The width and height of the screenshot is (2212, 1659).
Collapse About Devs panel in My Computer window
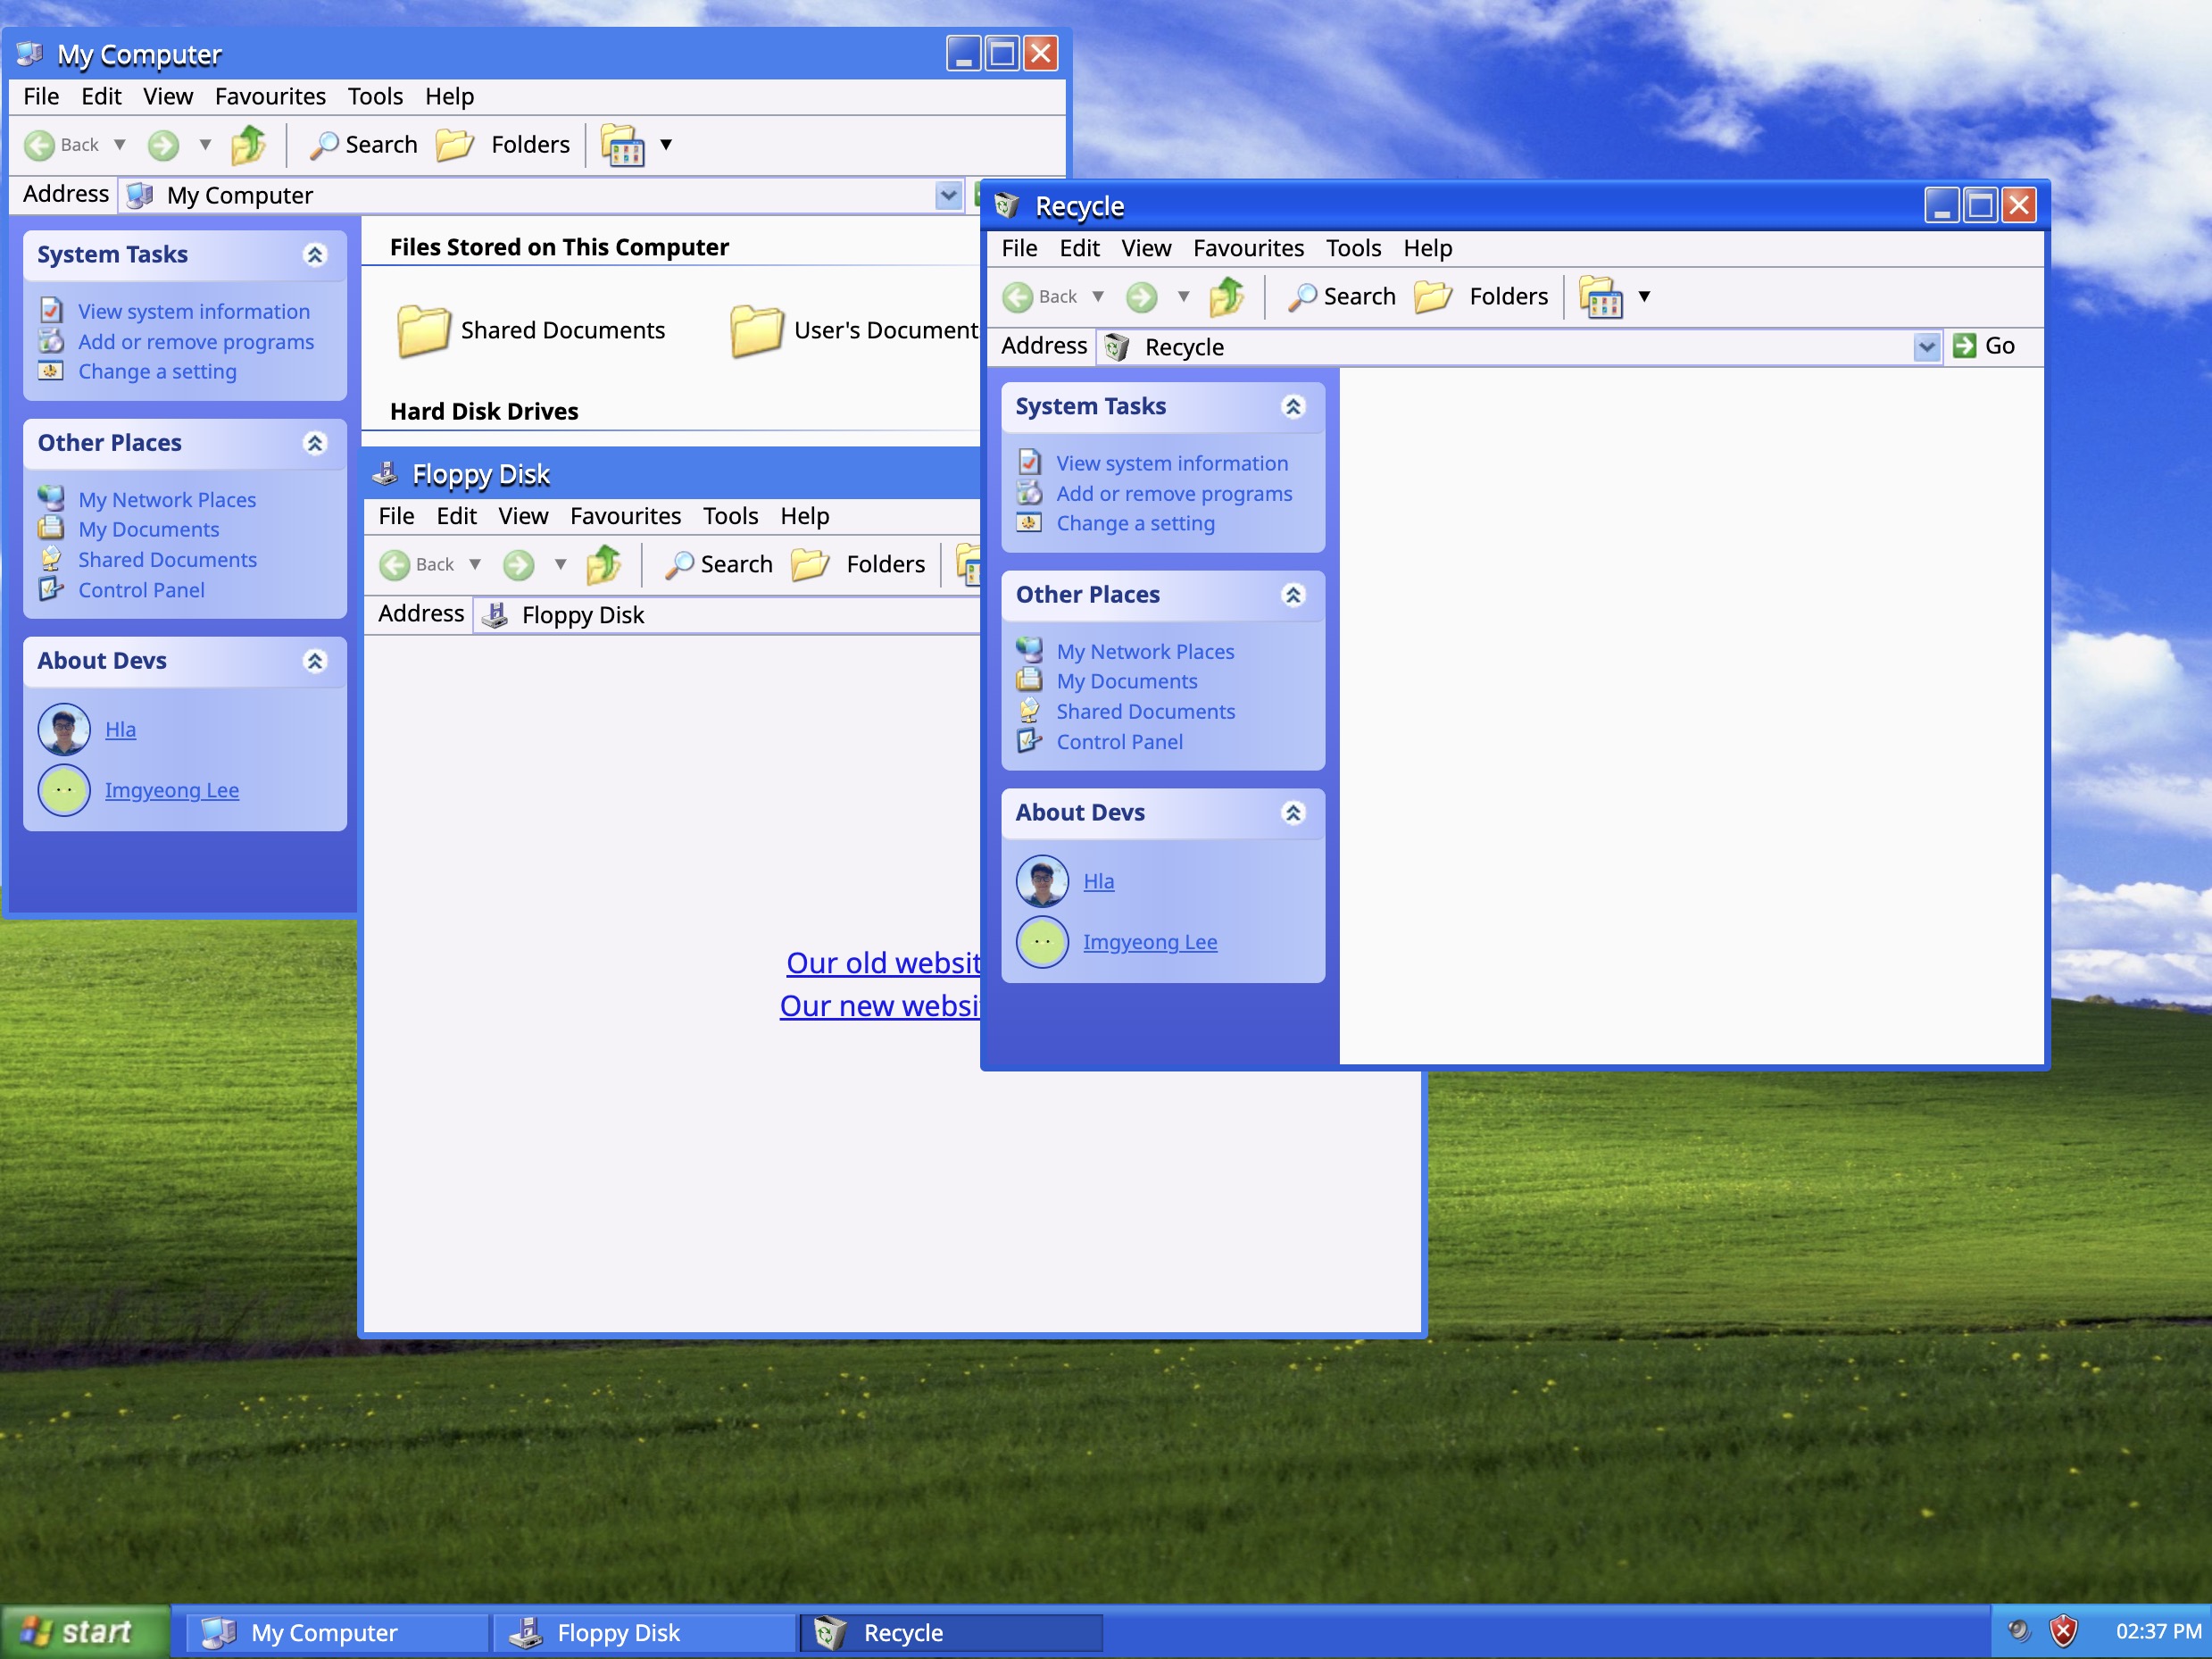315,661
